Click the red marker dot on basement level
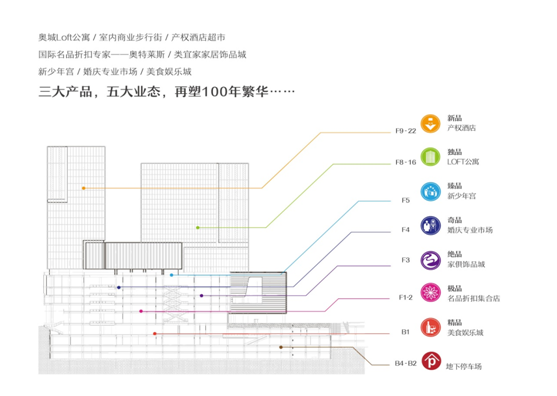The width and height of the screenshot is (557, 396). click(155, 334)
